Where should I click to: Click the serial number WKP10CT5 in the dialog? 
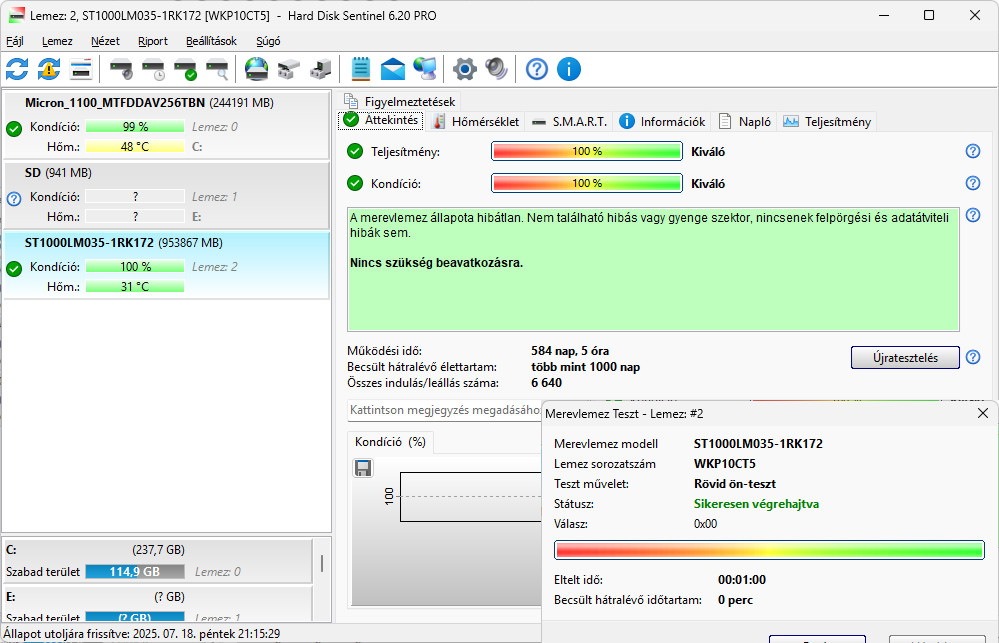pyautogui.click(x=724, y=464)
